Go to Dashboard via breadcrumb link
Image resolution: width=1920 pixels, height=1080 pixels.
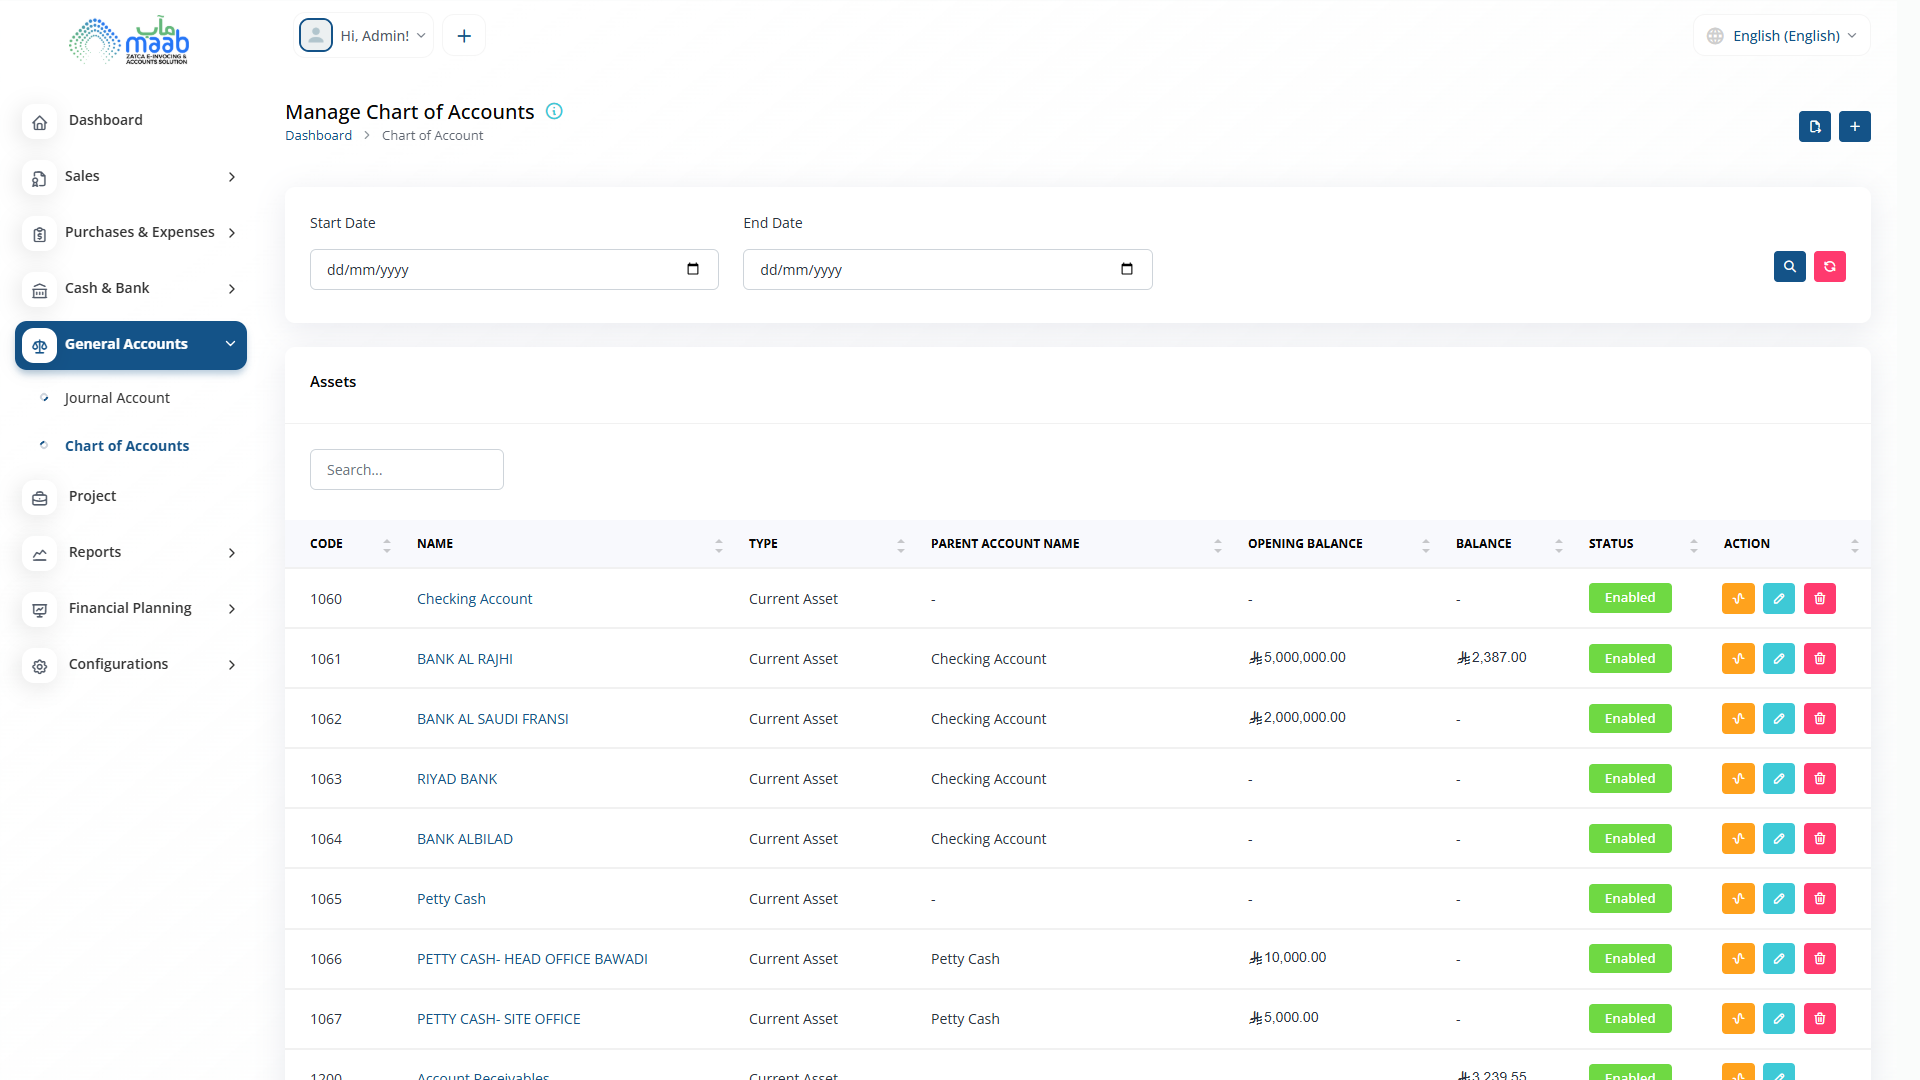[318, 136]
